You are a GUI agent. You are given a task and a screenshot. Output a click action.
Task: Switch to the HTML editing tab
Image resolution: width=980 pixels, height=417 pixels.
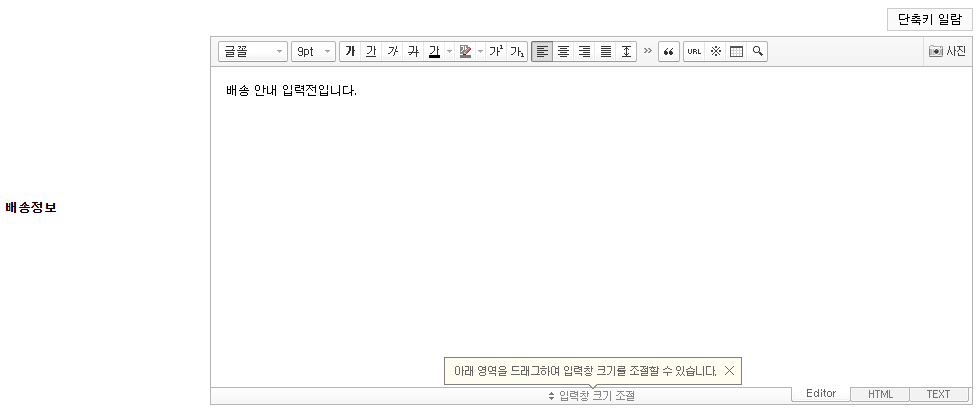[880, 394]
